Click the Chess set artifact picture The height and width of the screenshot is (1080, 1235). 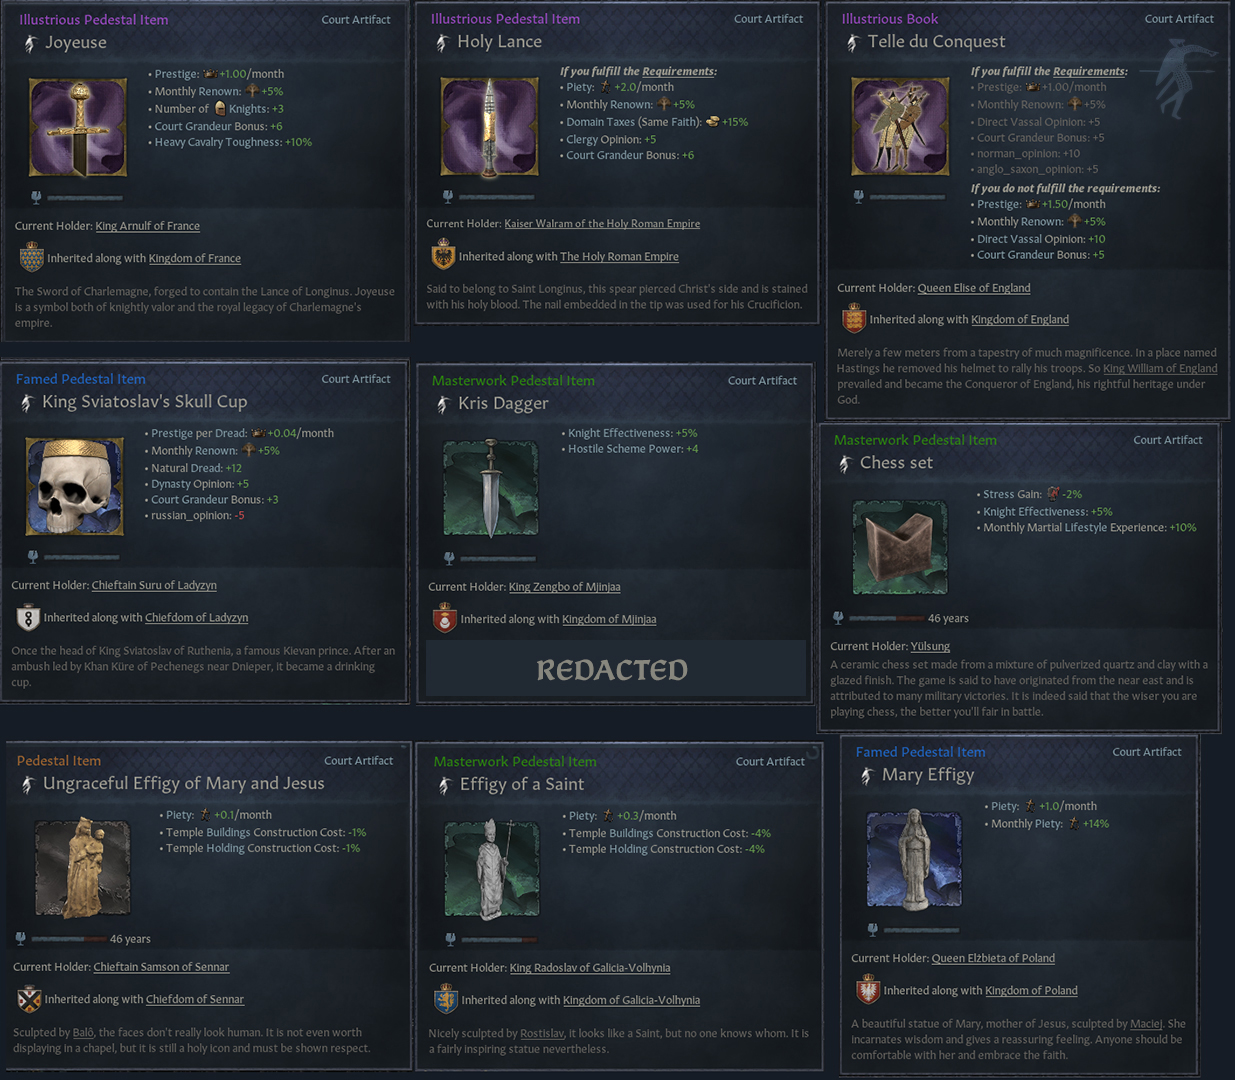[900, 548]
